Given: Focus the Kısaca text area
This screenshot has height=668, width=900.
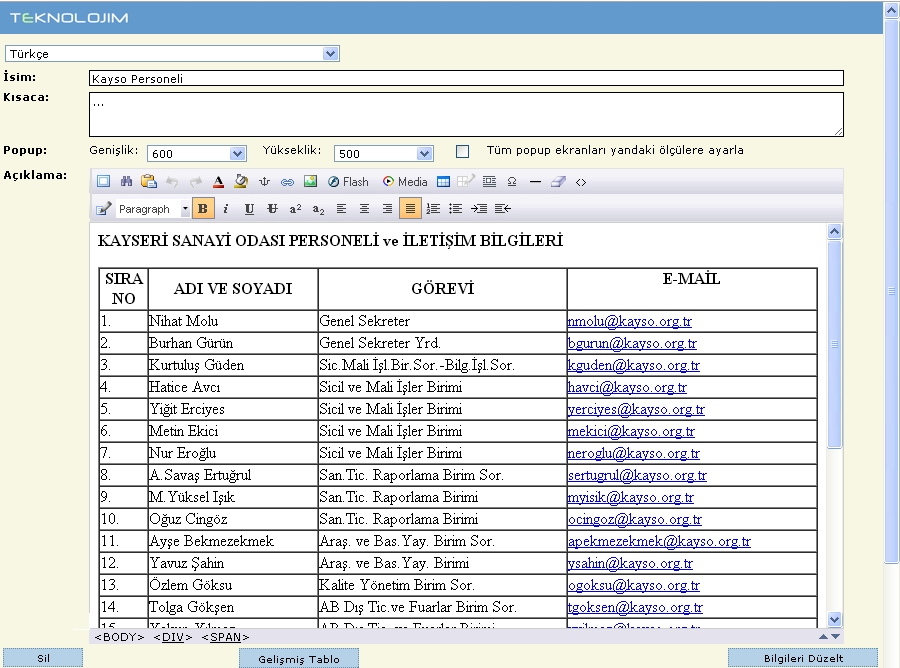Looking at the screenshot, I should click(x=466, y=115).
